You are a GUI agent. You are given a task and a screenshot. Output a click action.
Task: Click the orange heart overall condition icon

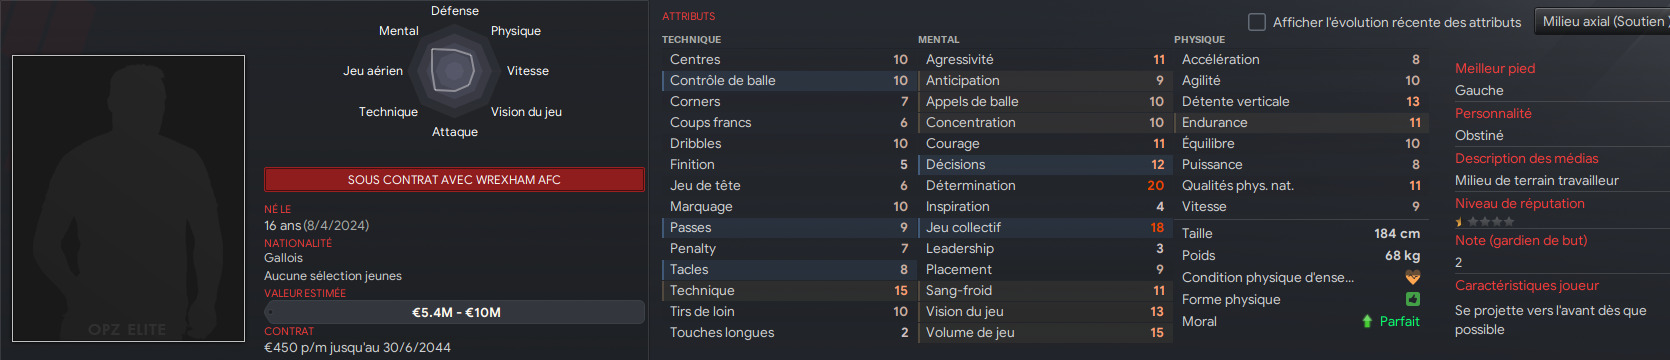click(x=1413, y=277)
